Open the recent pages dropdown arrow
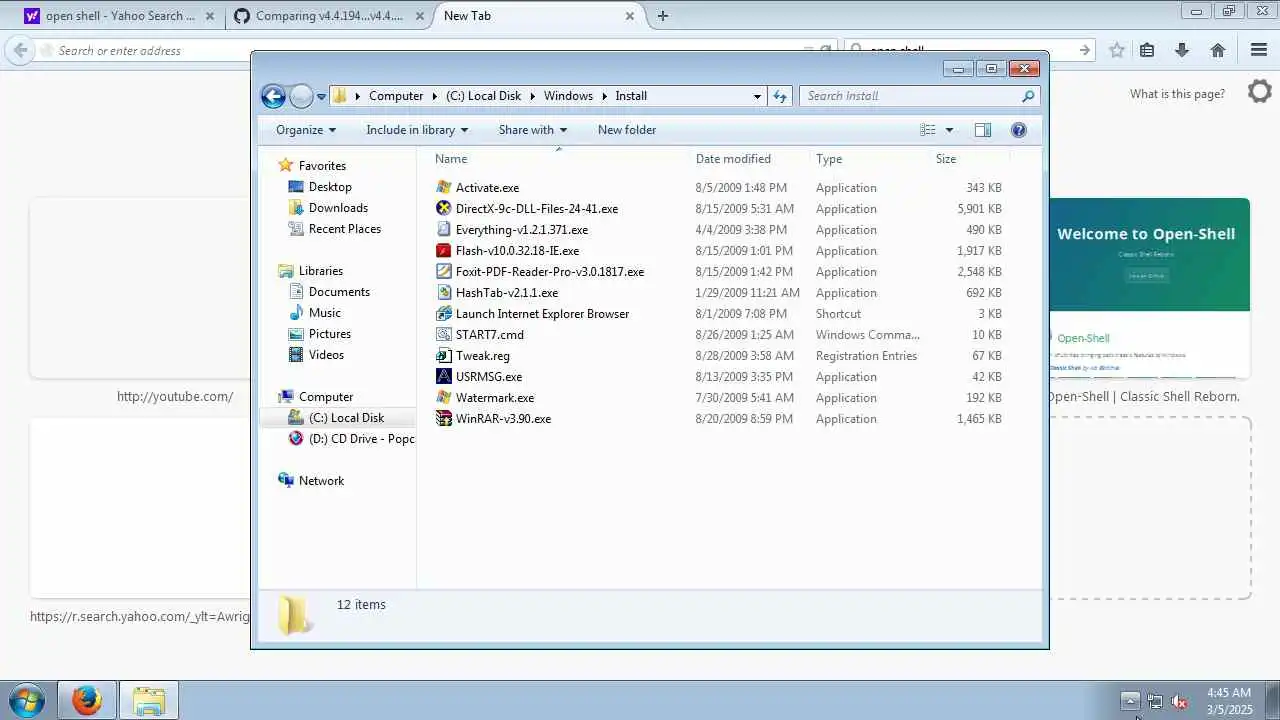 pyautogui.click(x=321, y=97)
